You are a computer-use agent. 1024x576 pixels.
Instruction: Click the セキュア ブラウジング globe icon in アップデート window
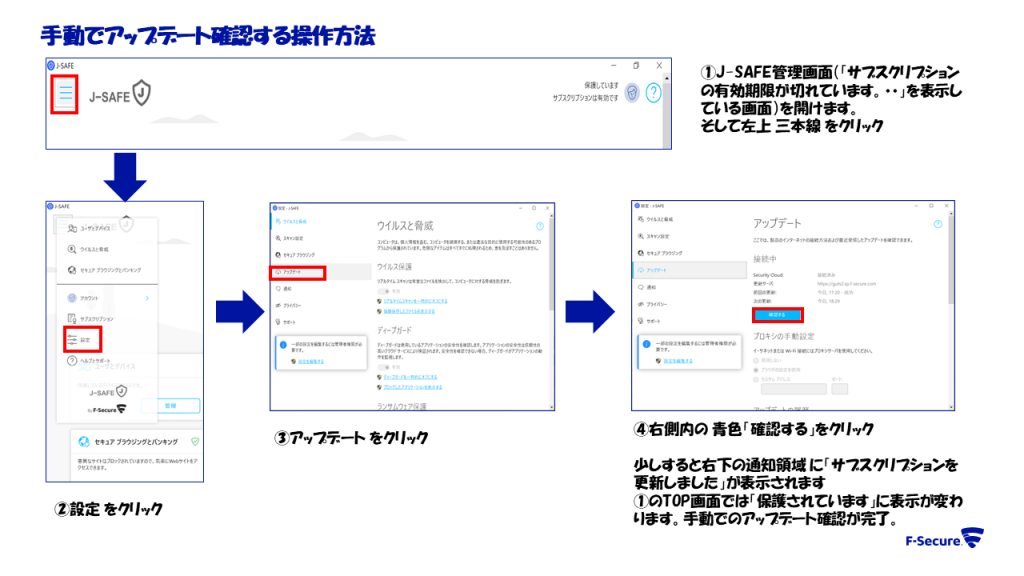coord(640,253)
